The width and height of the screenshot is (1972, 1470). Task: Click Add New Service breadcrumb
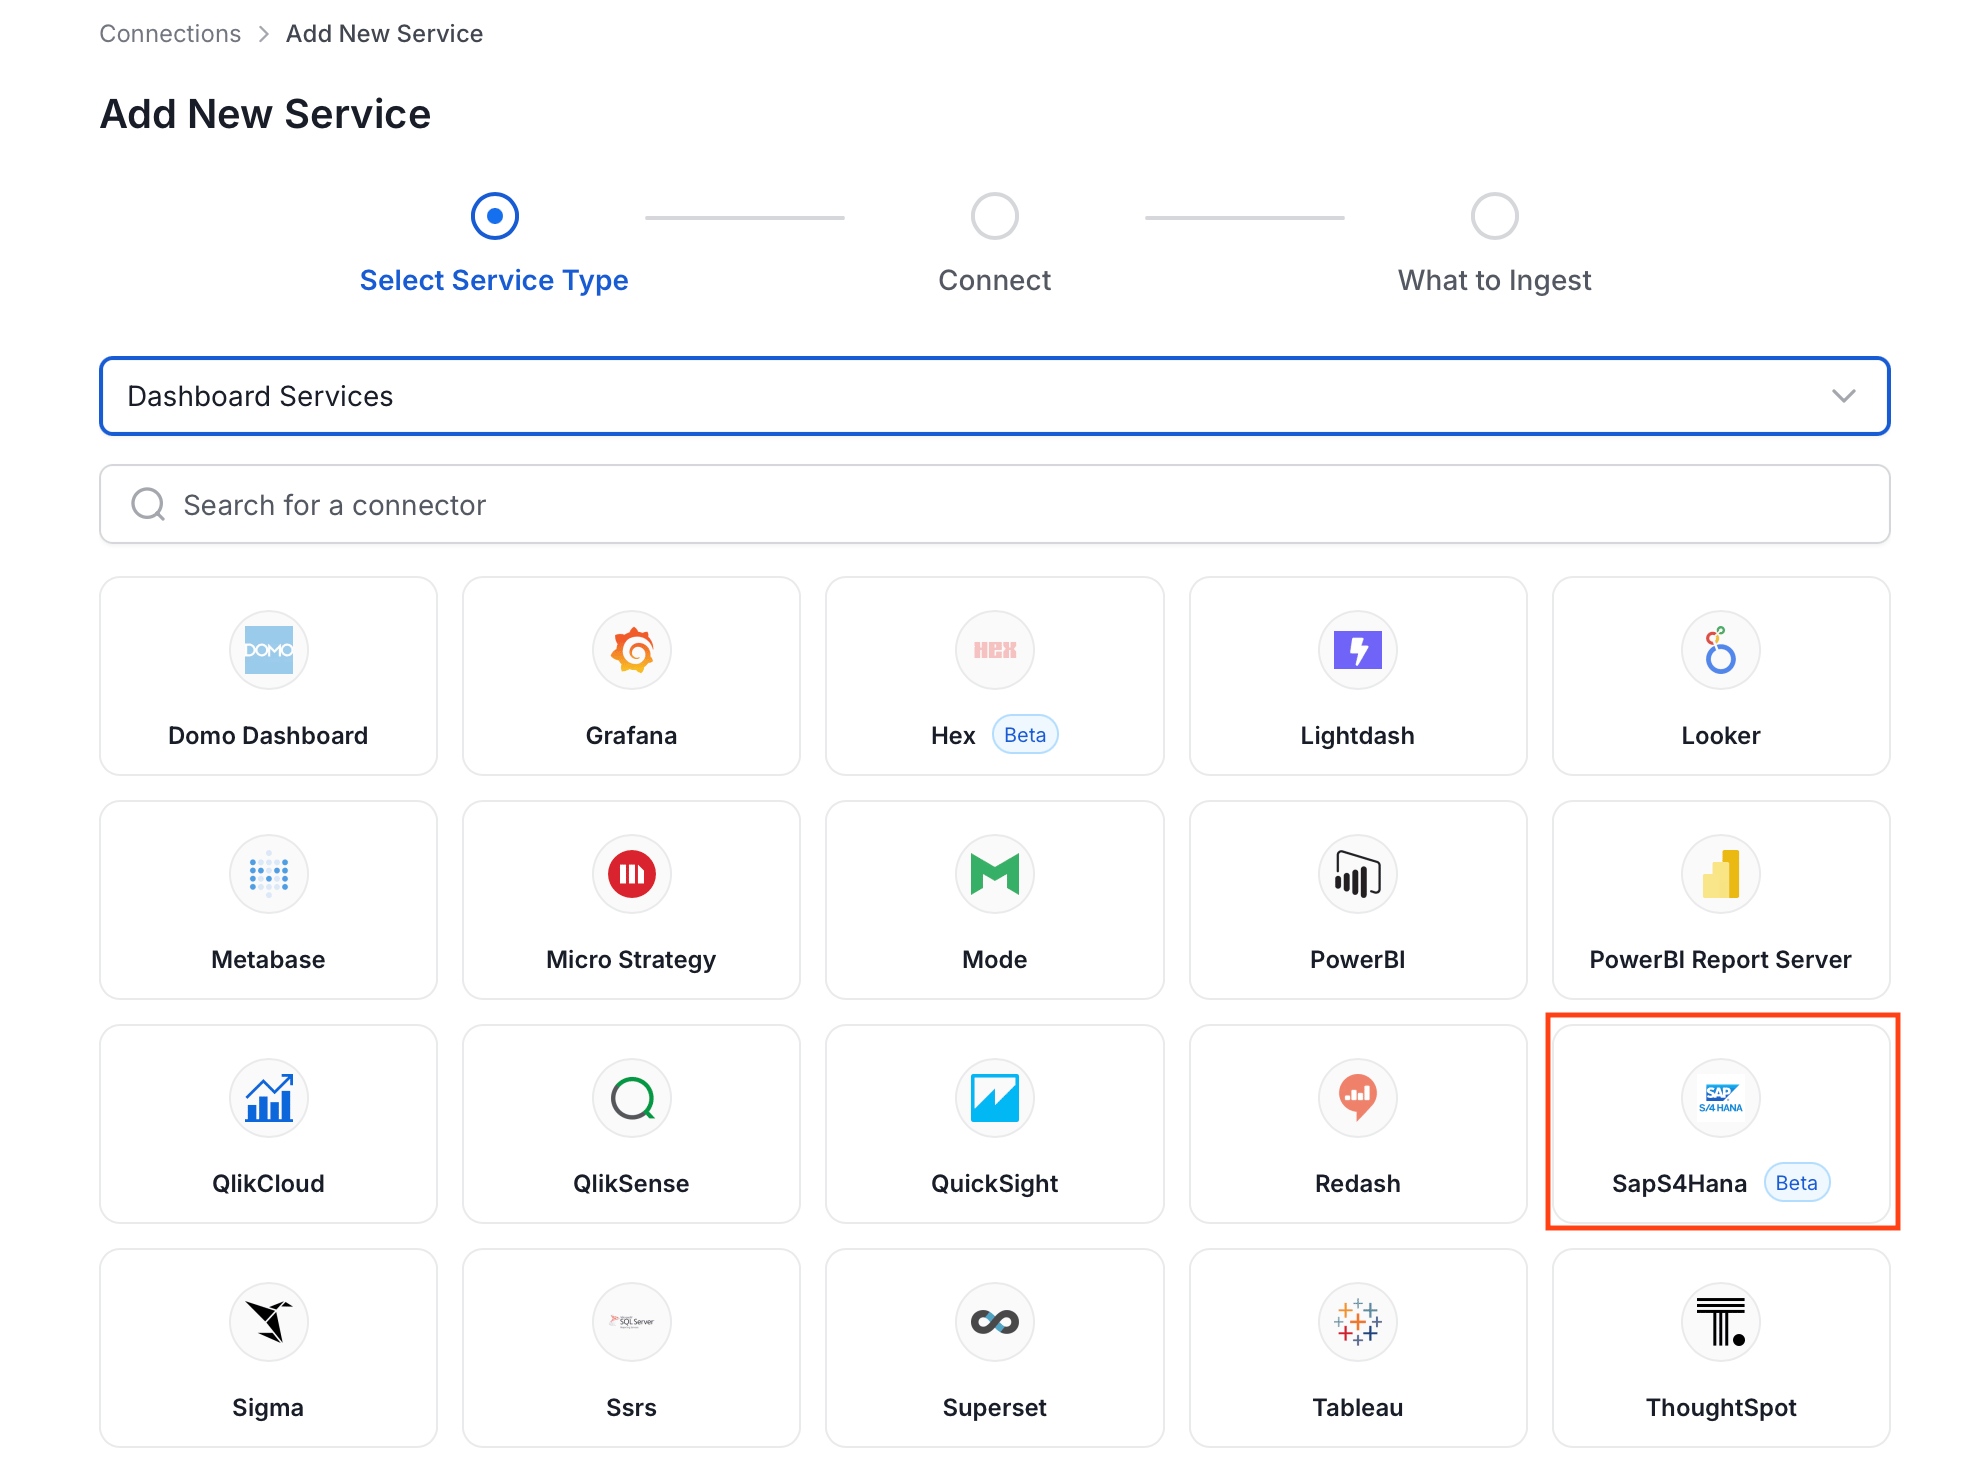[384, 33]
